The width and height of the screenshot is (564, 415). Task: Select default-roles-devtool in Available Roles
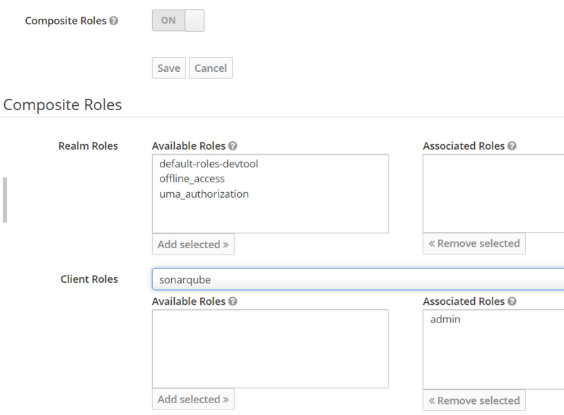tap(209, 164)
